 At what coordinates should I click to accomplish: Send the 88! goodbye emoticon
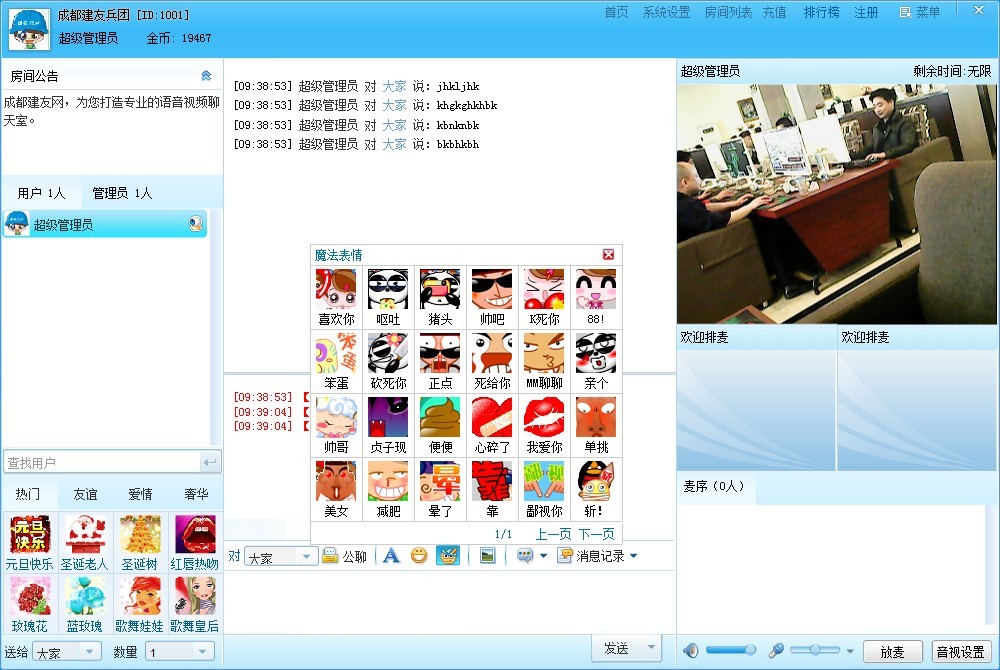596,297
